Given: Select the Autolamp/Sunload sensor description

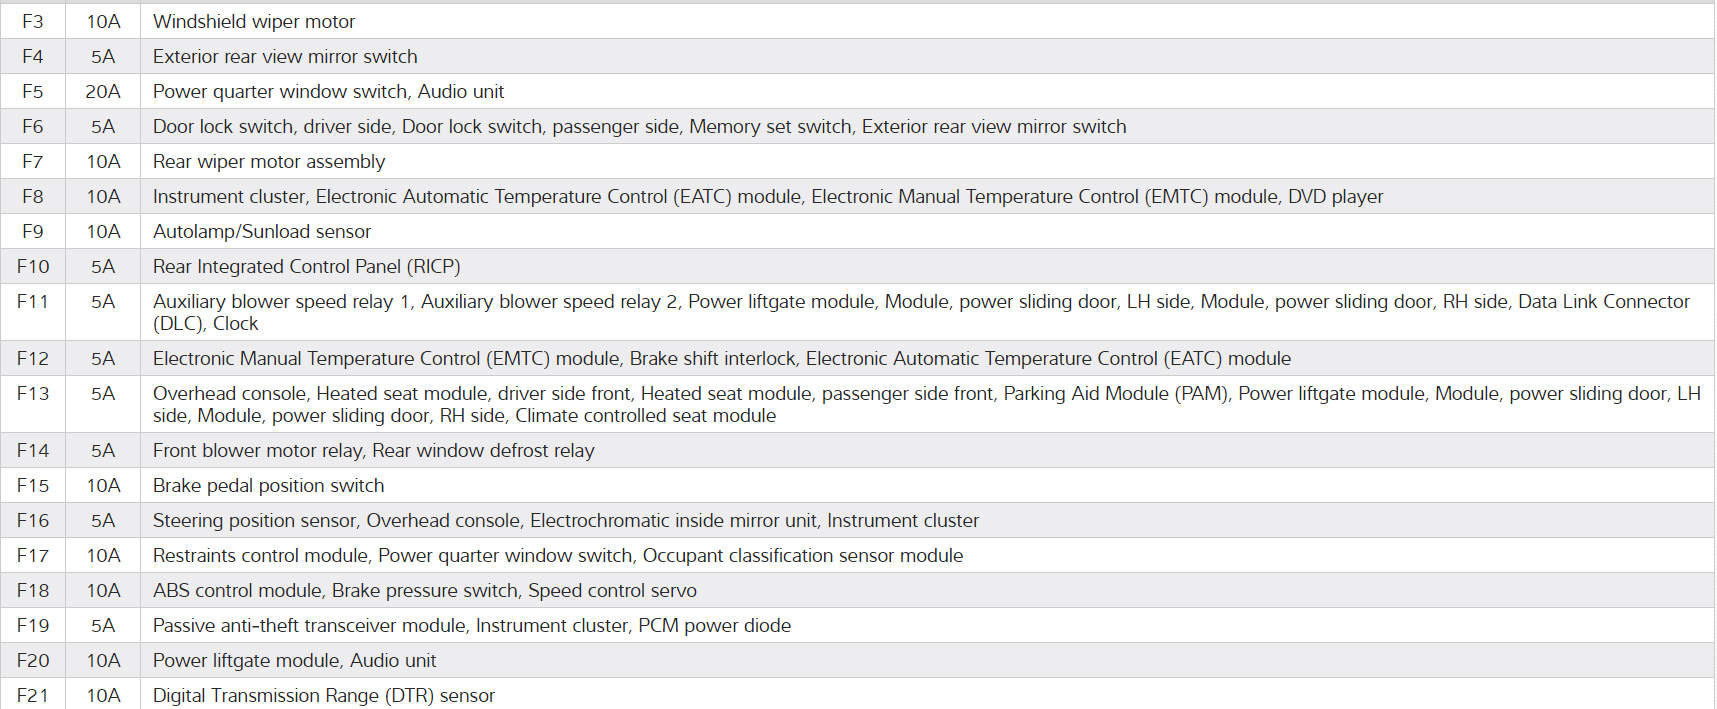Looking at the screenshot, I should (x=262, y=231).
